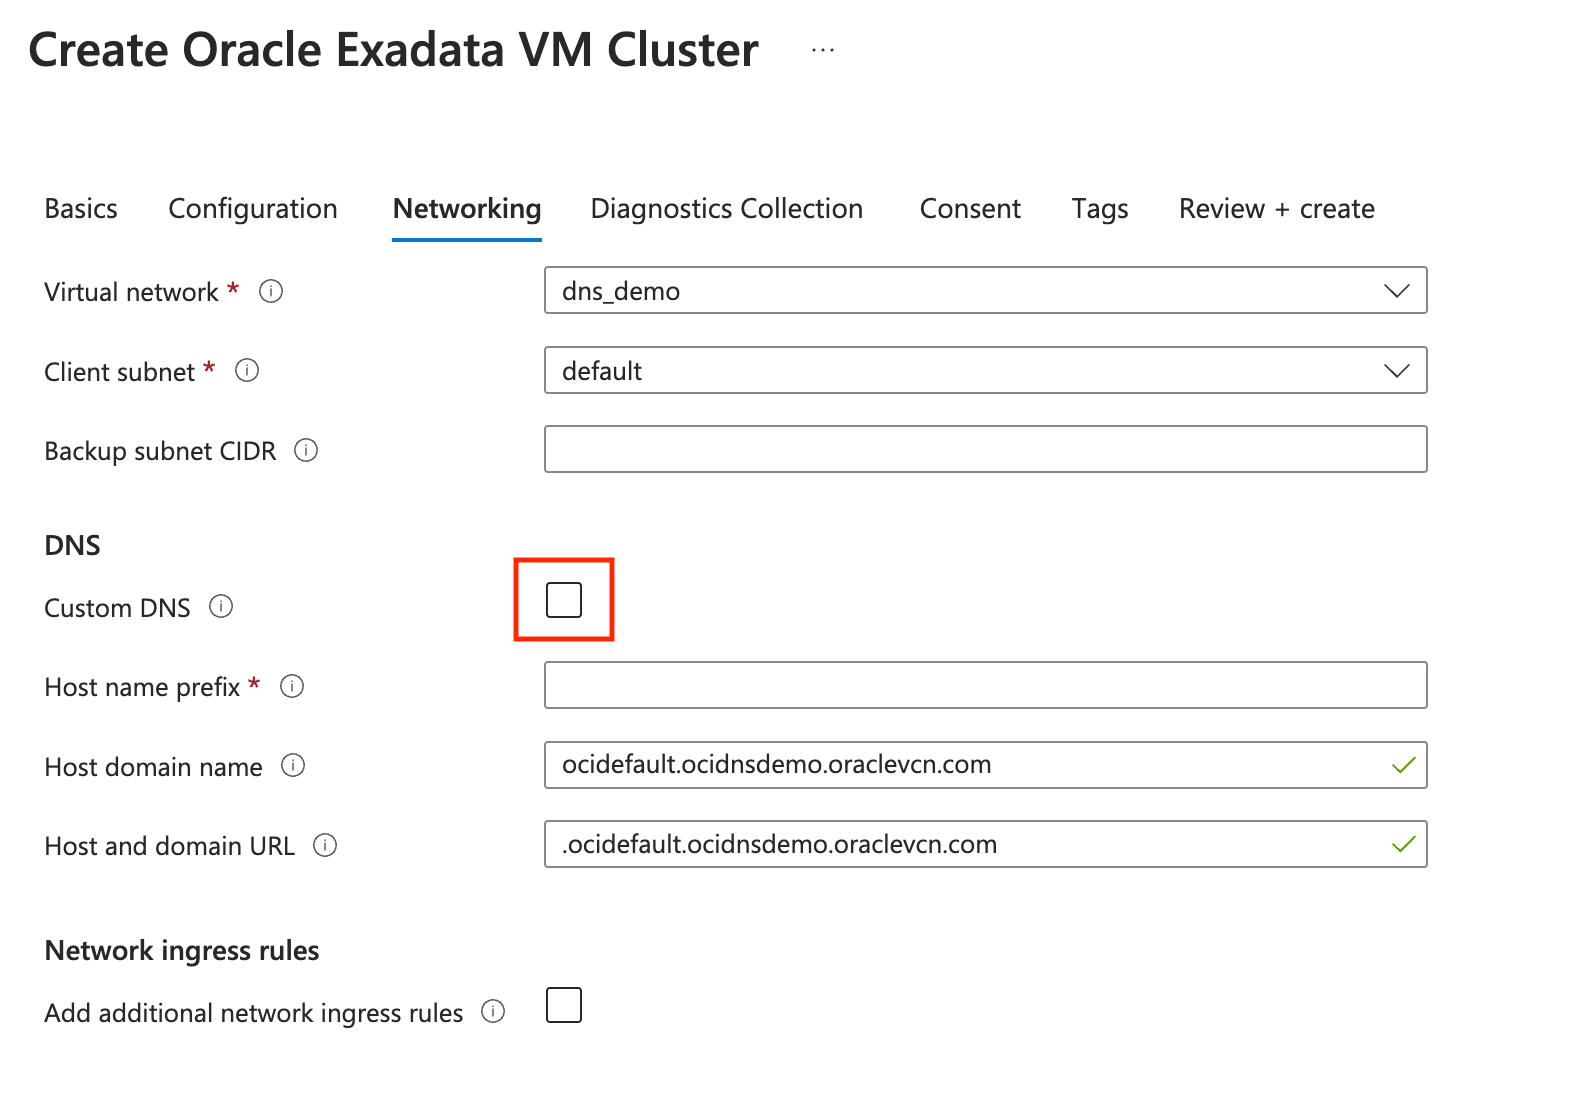Expand the Virtual network dropdown

pyautogui.click(x=985, y=290)
